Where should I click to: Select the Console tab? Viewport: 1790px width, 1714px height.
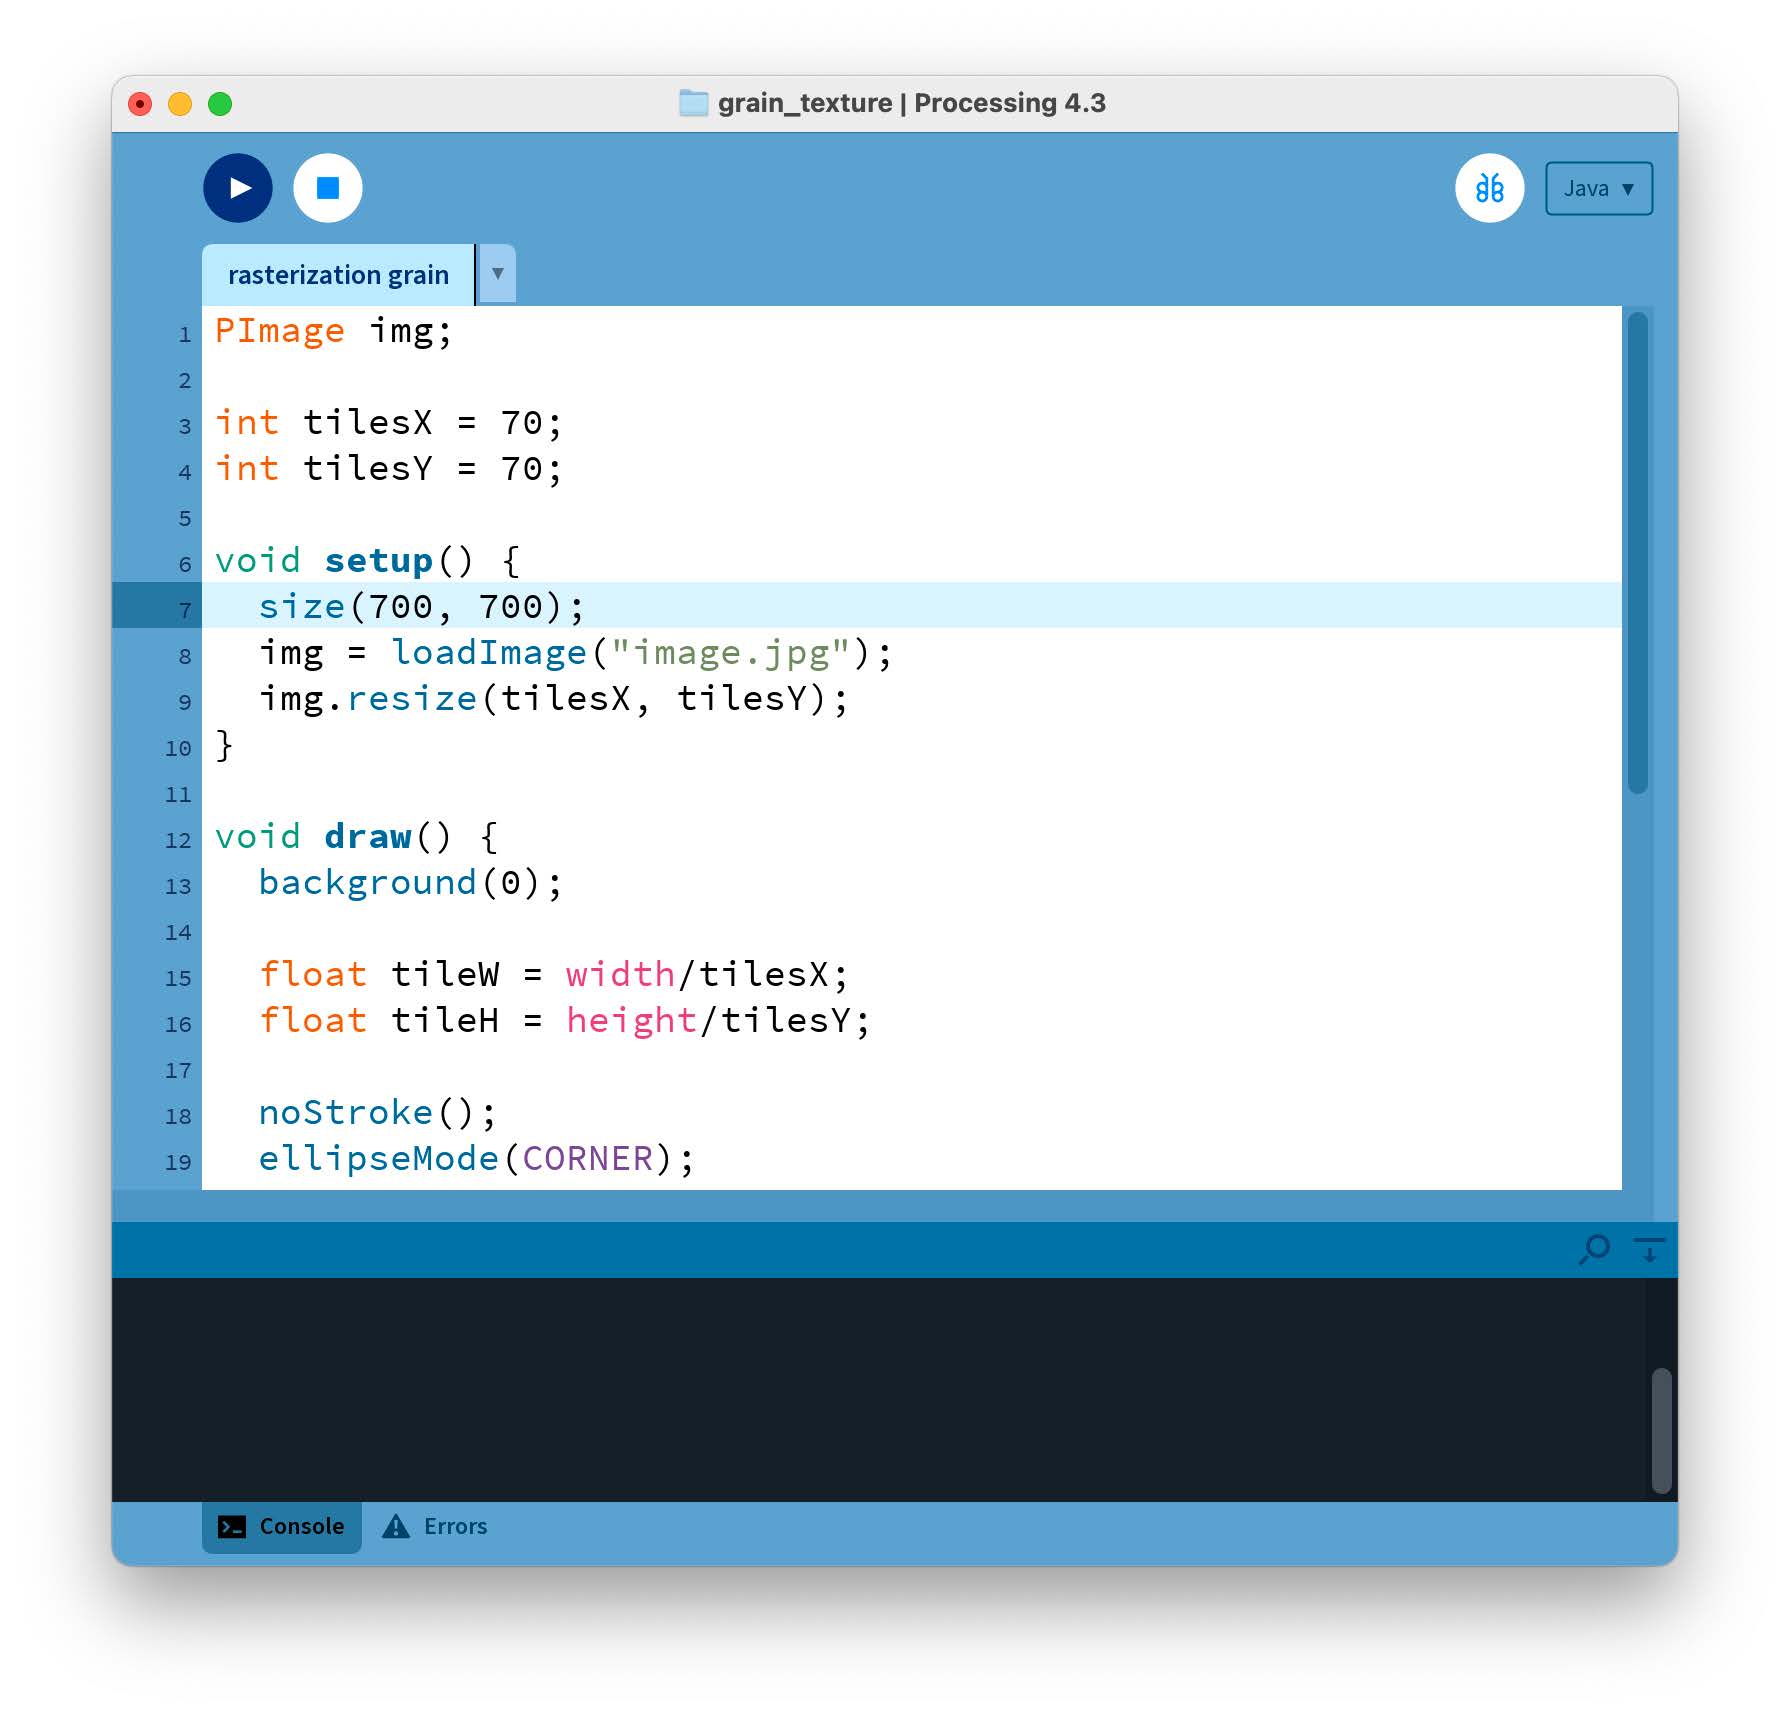click(300, 1526)
